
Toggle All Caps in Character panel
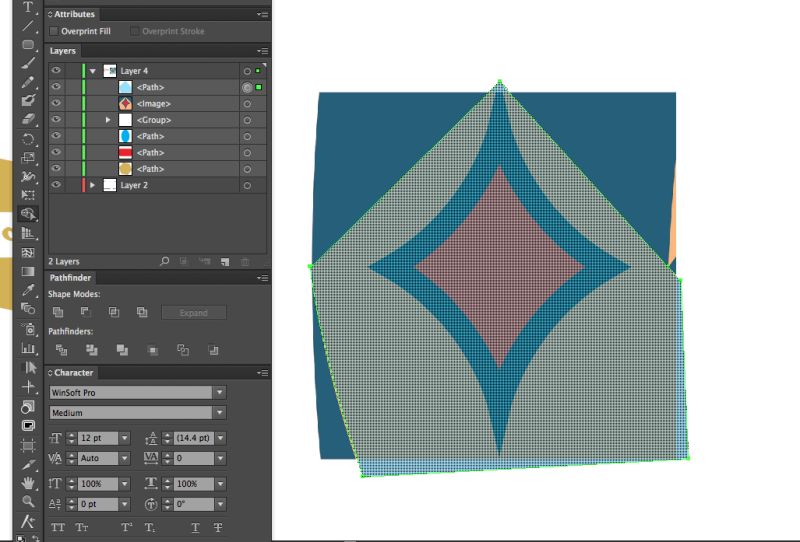tap(58, 527)
